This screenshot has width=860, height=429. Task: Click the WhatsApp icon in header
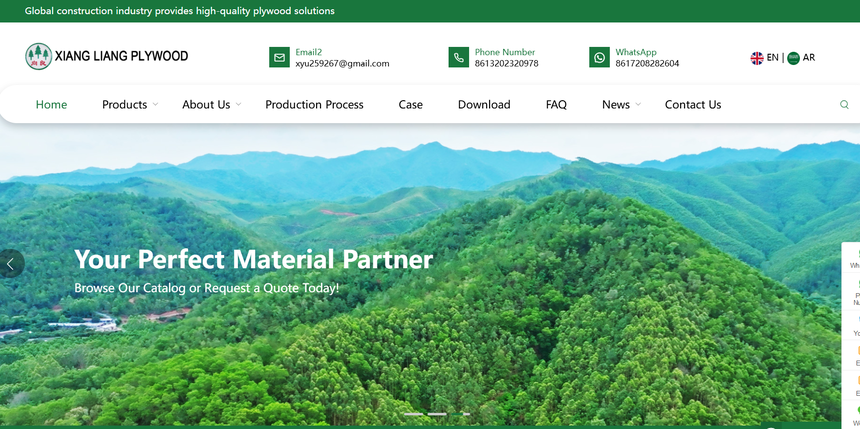pyautogui.click(x=599, y=58)
